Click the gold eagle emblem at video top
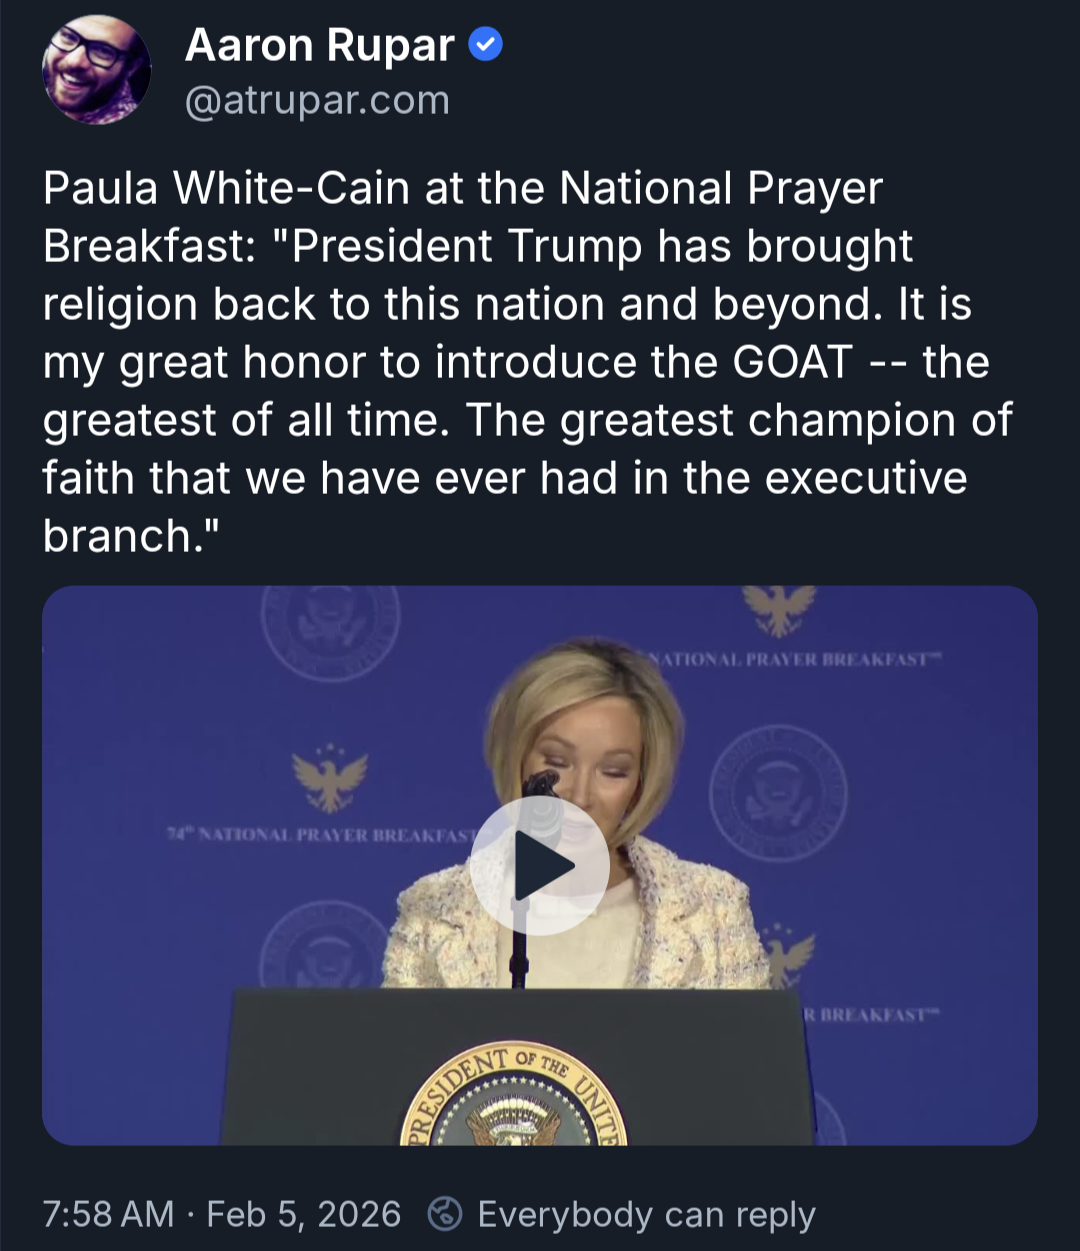The width and height of the screenshot is (1080, 1251). coord(779,608)
